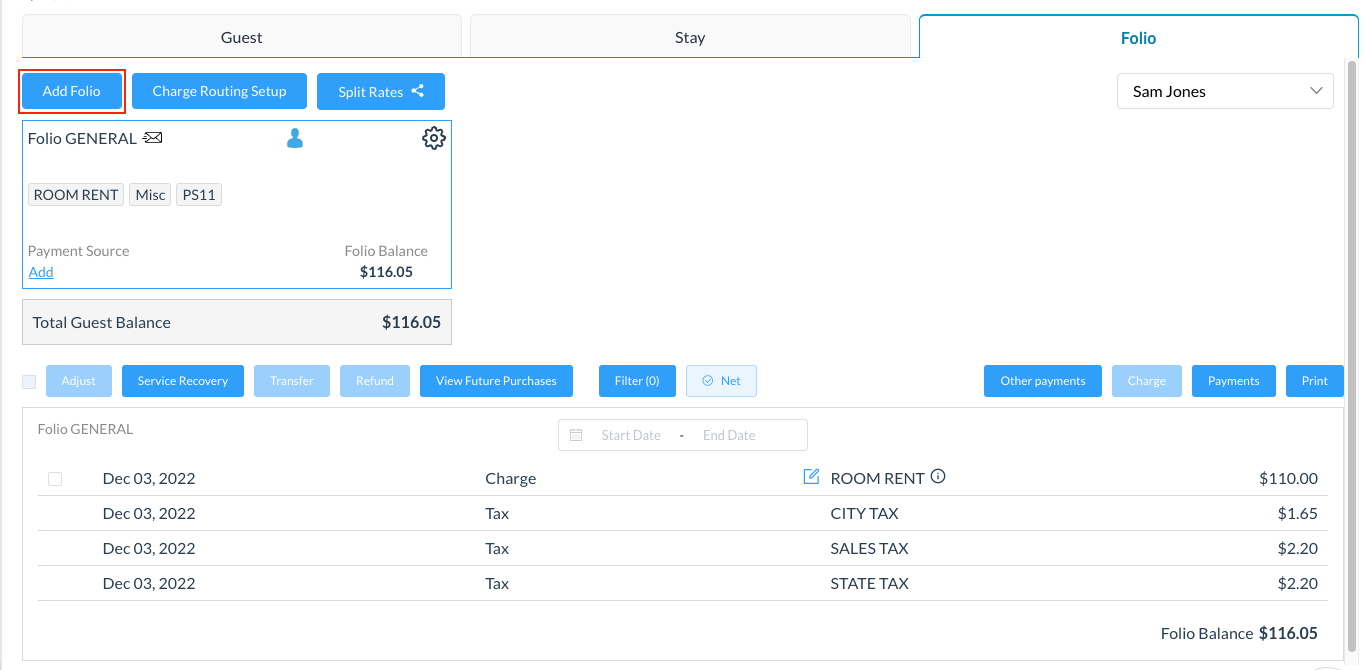
Task: Check the select-all checkbox beside Adjust
Action: pos(29,381)
